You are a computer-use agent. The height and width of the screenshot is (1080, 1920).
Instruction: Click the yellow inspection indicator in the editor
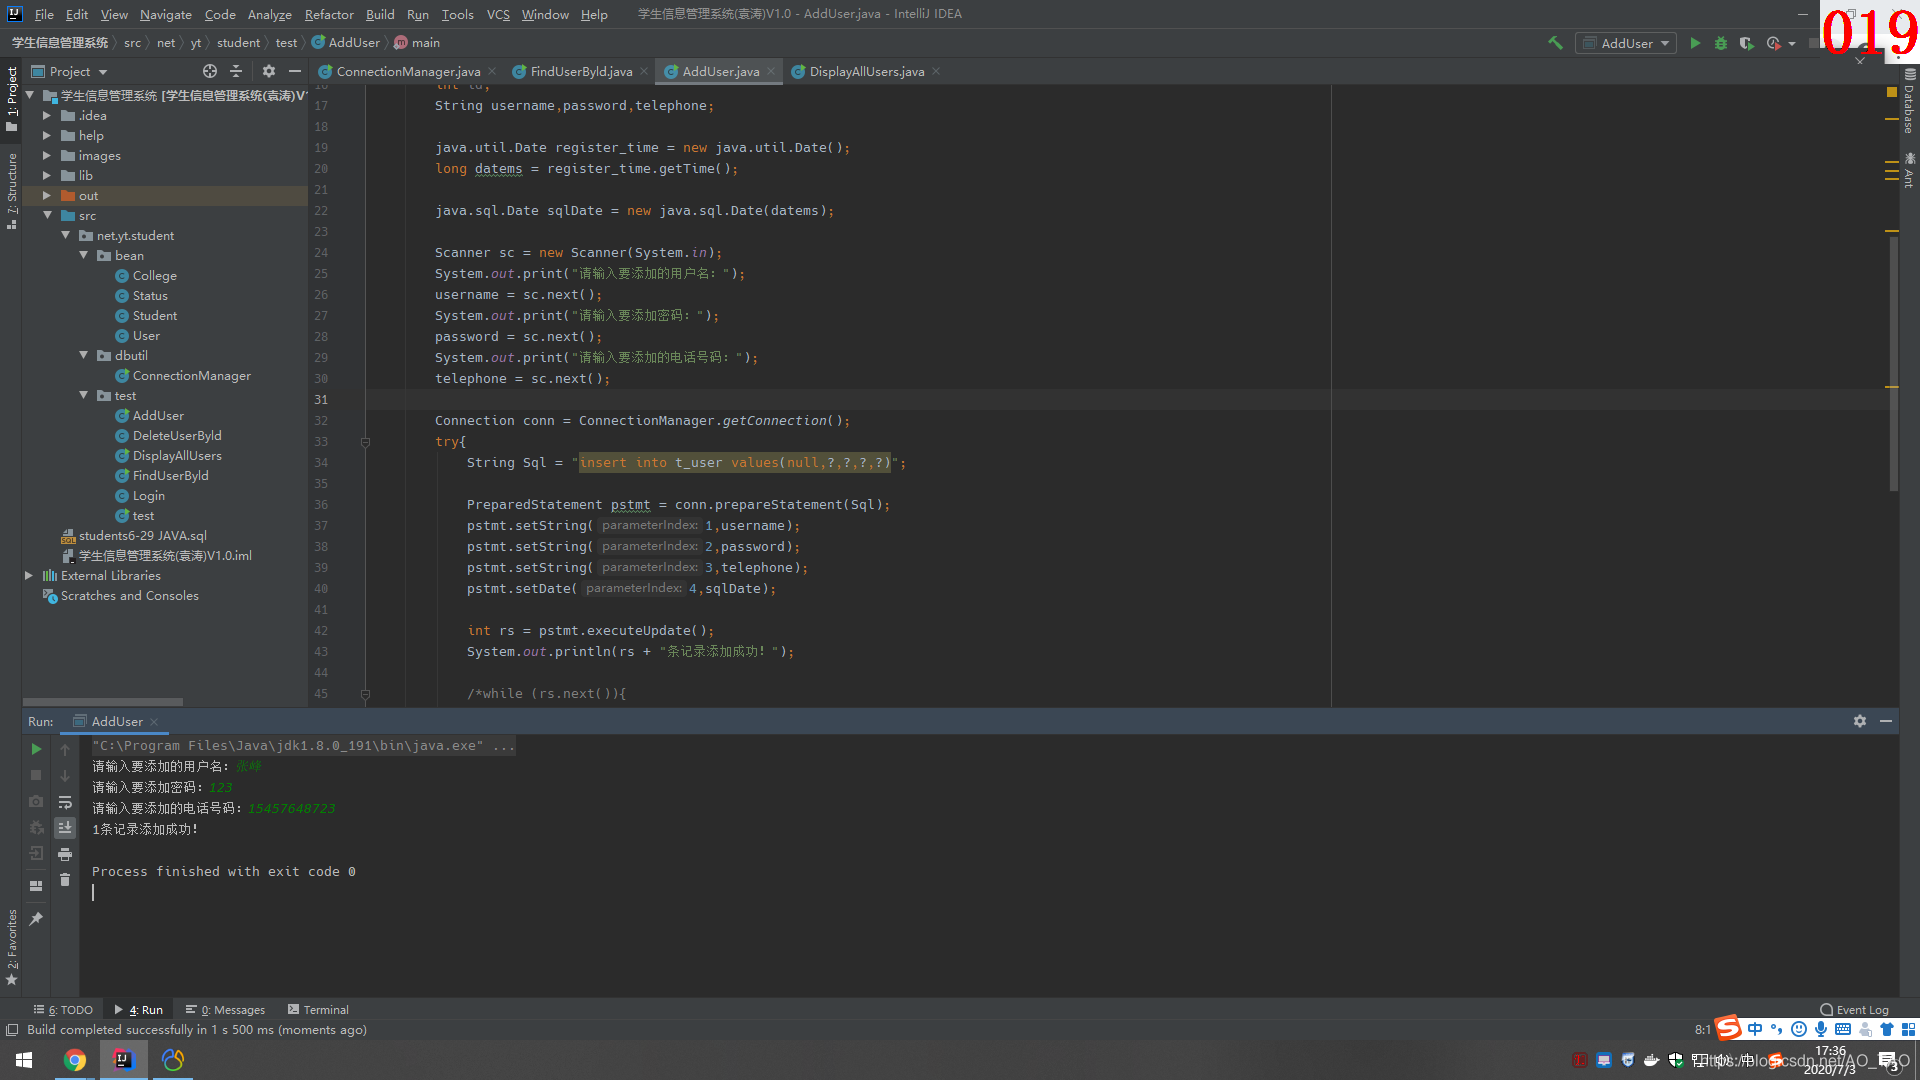click(1891, 91)
